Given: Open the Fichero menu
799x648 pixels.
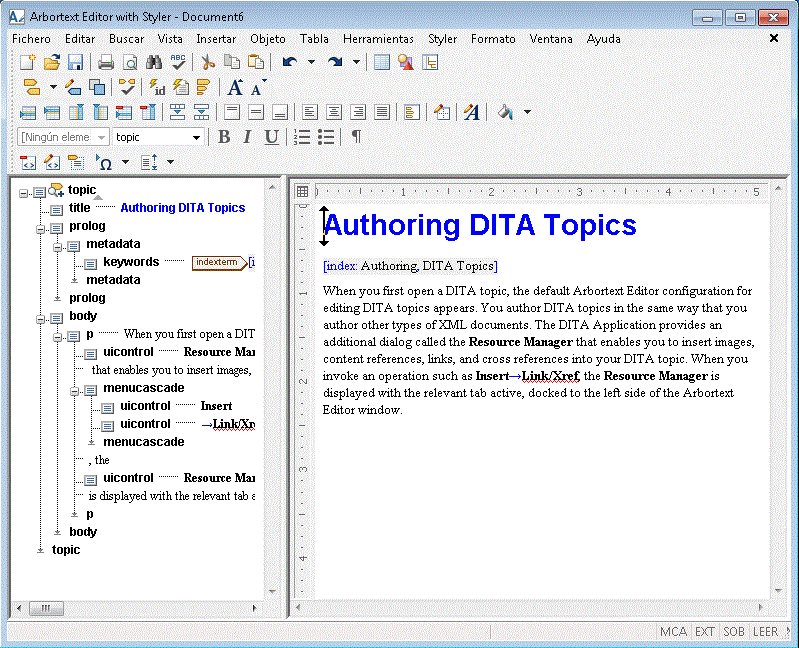Looking at the screenshot, I should (x=32, y=39).
